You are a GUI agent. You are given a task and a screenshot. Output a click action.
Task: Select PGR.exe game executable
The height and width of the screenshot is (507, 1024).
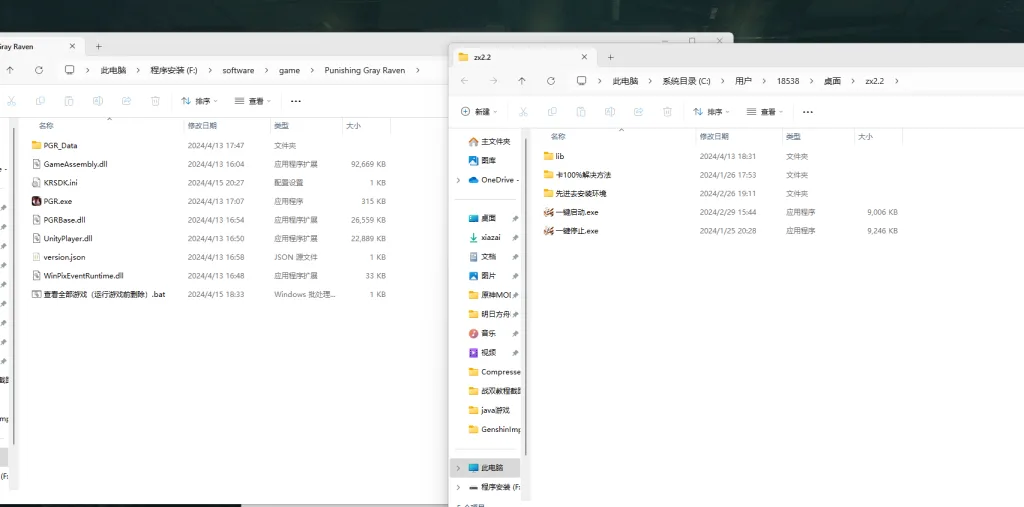click(52, 201)
